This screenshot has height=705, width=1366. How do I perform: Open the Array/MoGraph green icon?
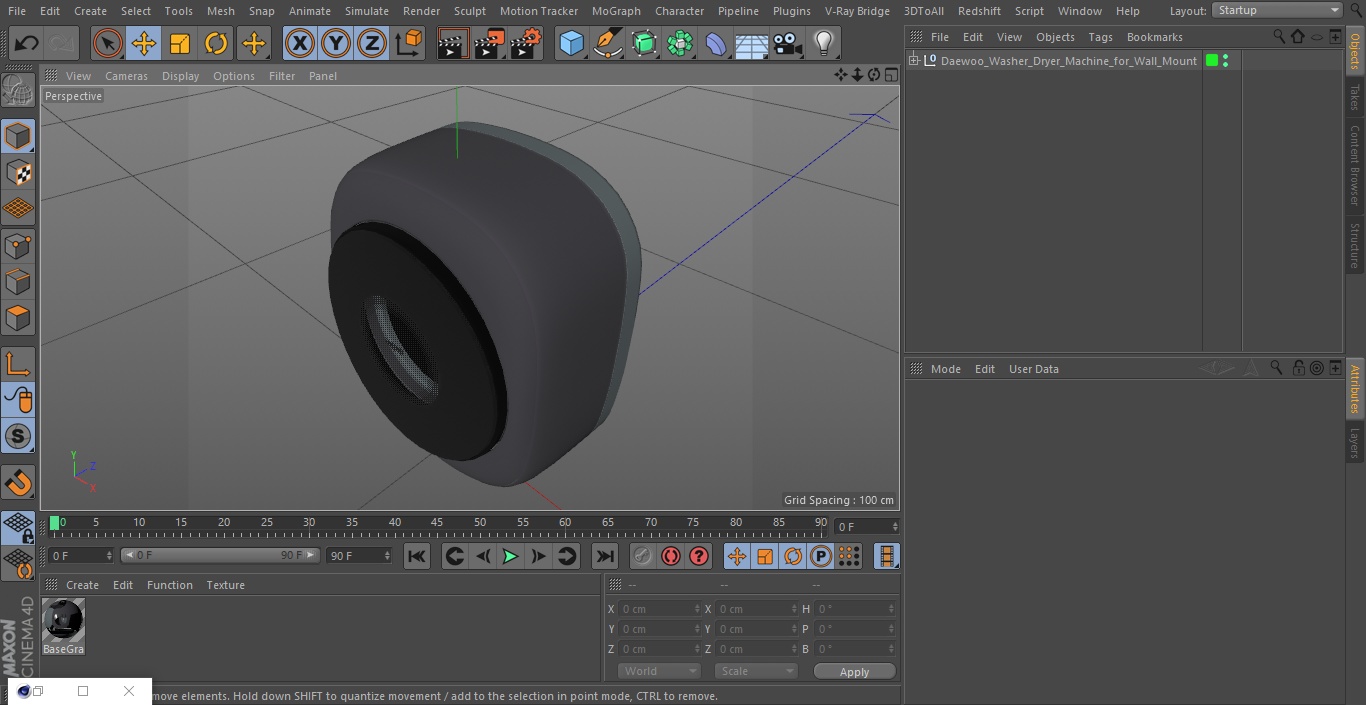[680, 43]
